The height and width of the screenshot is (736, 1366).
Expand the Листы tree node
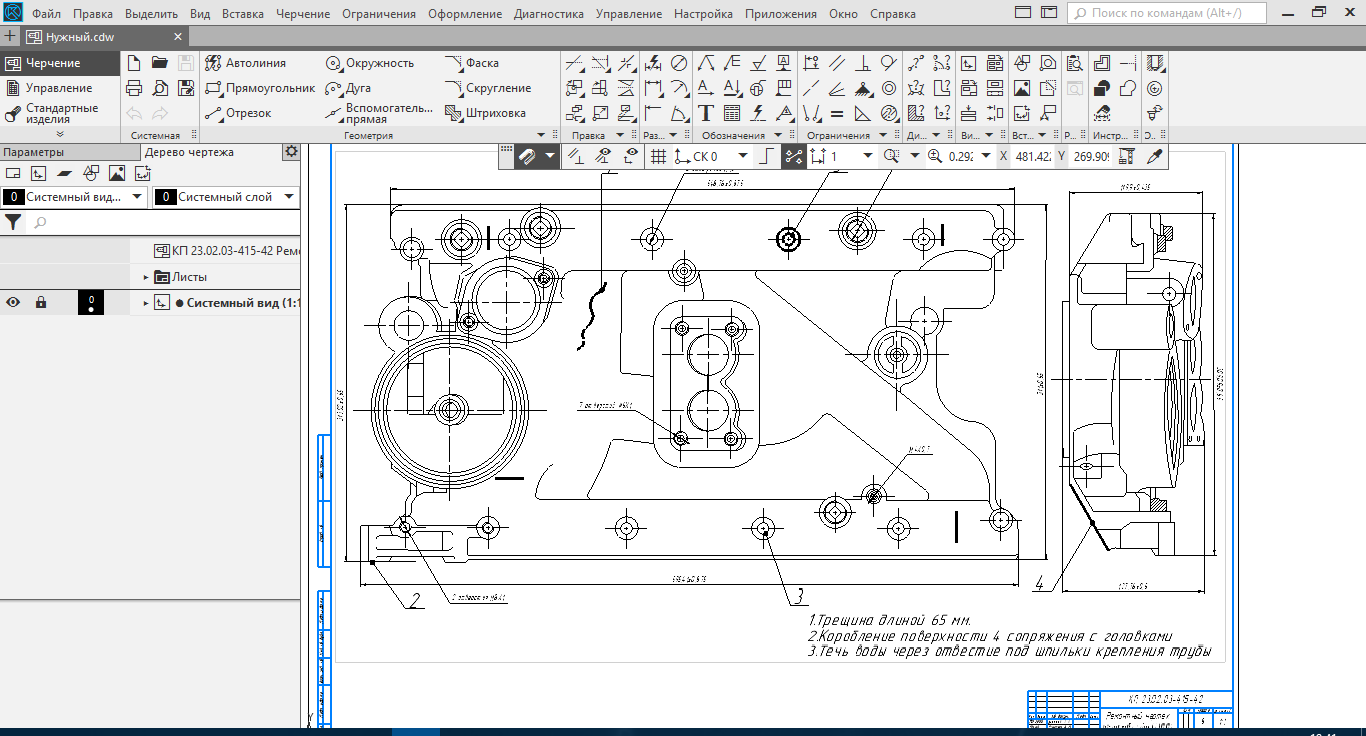(x=146, y=277)
